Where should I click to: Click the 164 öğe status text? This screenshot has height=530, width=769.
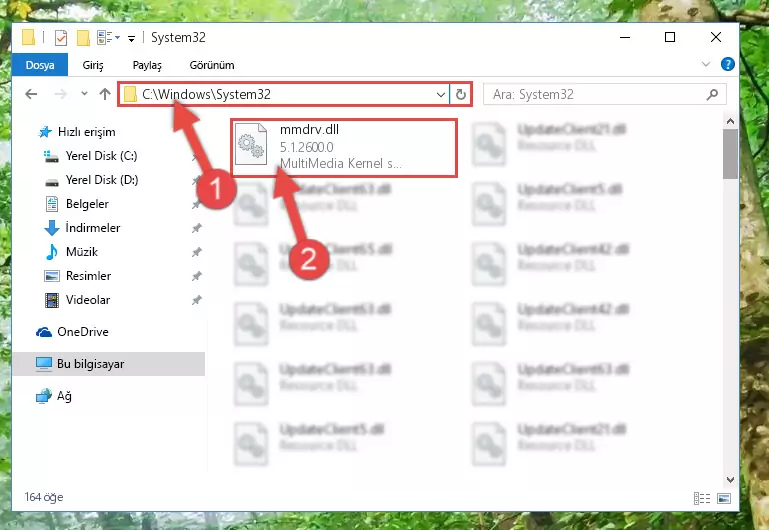[44, 497]
